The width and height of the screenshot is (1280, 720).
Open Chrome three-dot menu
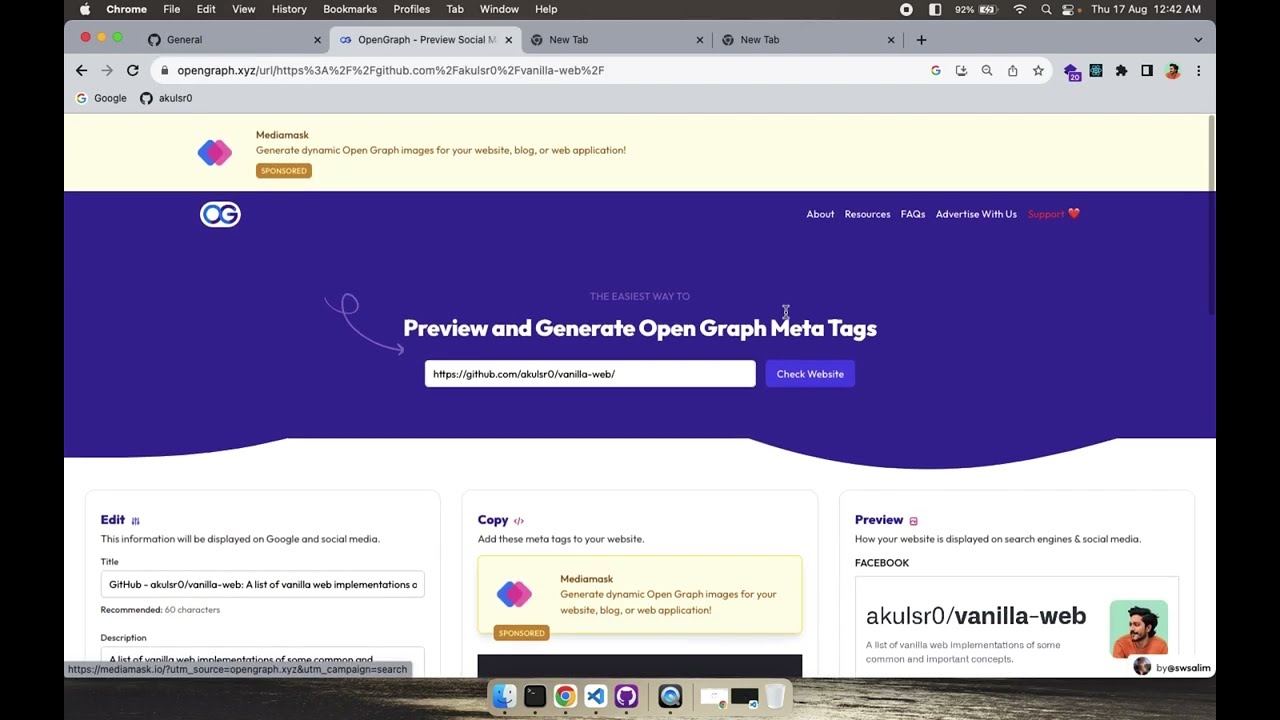[x=1198, y=70]
